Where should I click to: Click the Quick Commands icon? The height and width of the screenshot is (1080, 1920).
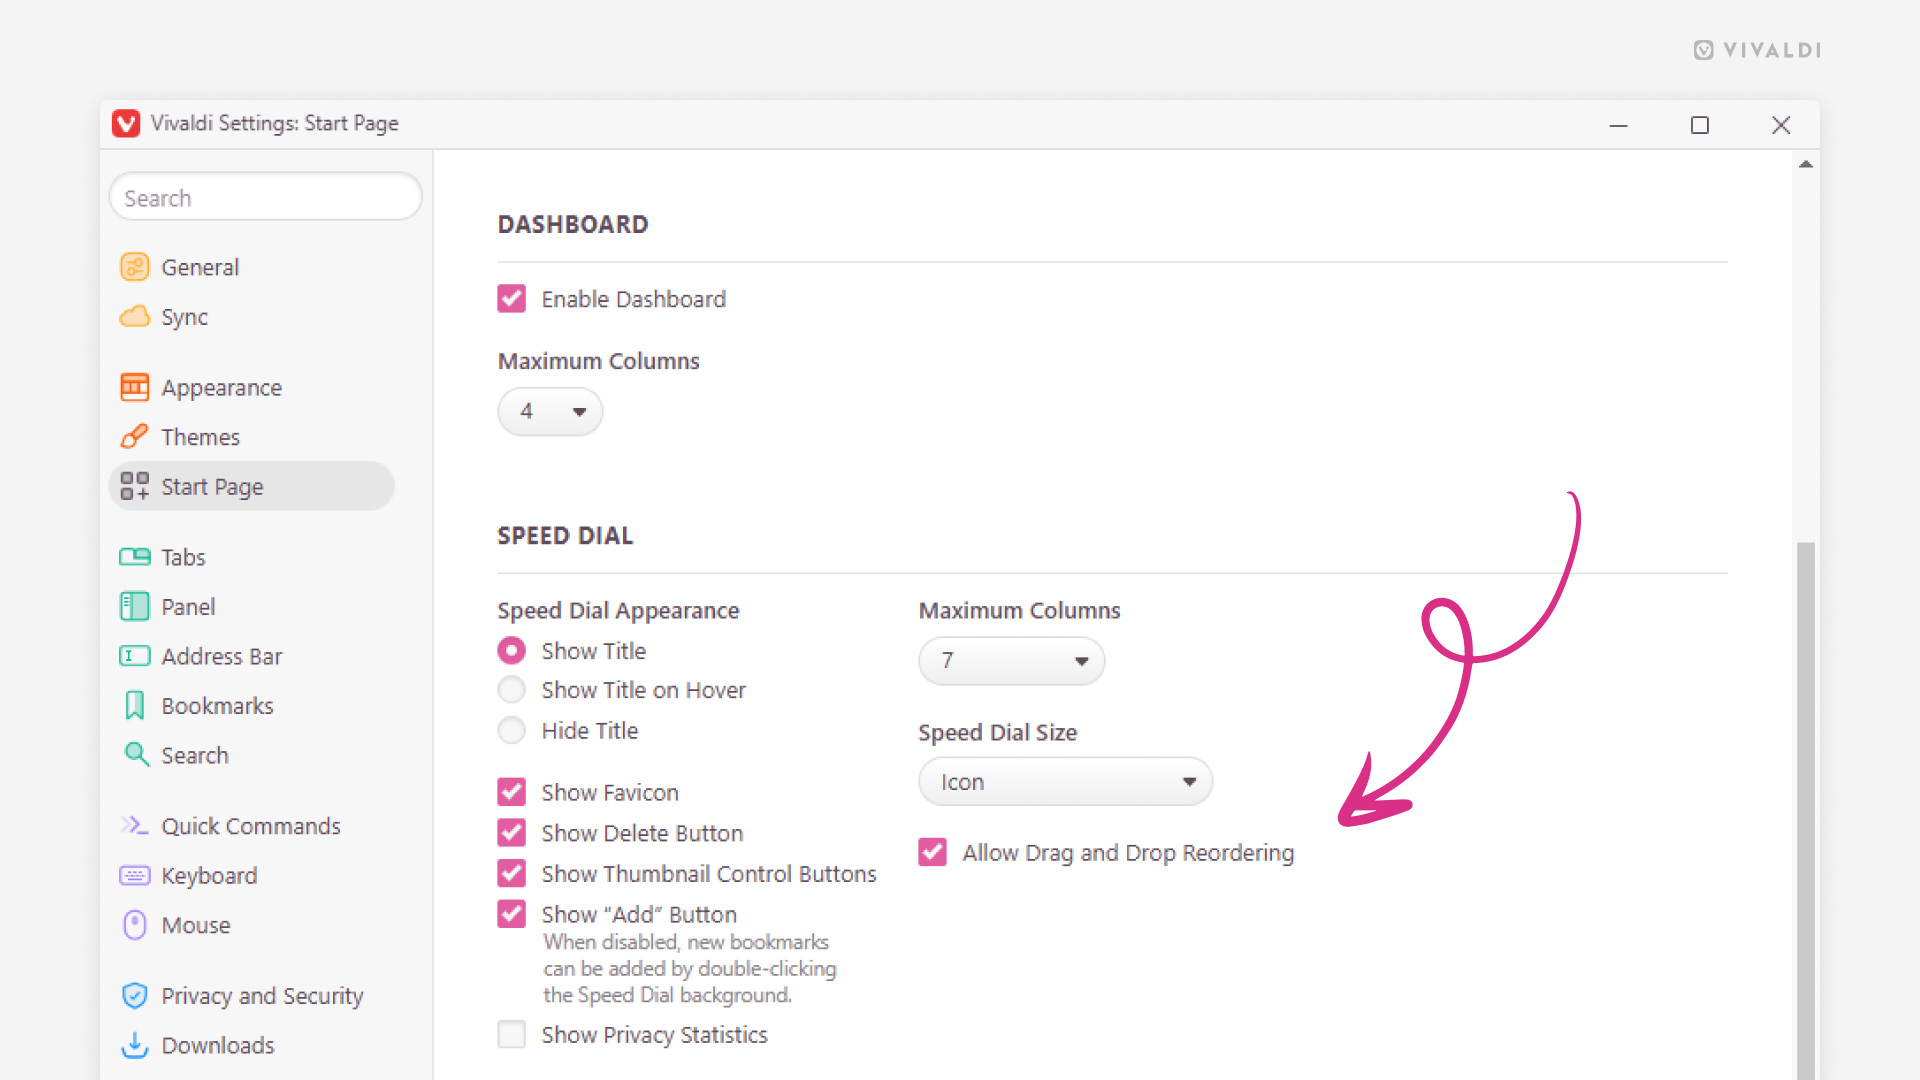pos(135,825)
